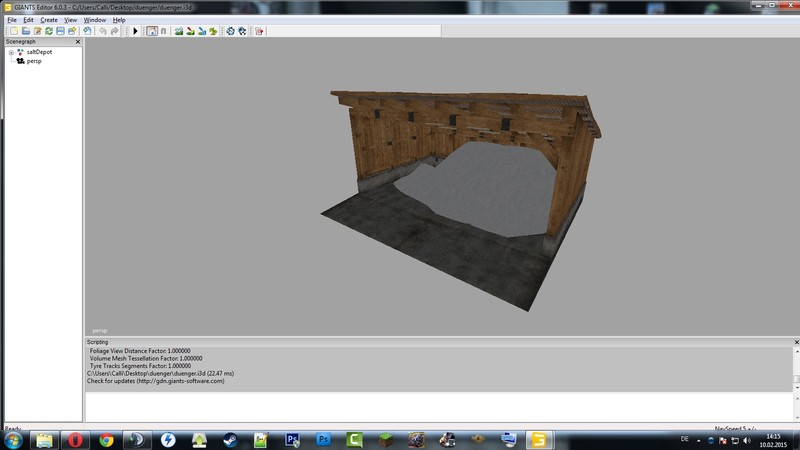800x450 pixels.
Task: Open the File menu
Action: point(12,20)
